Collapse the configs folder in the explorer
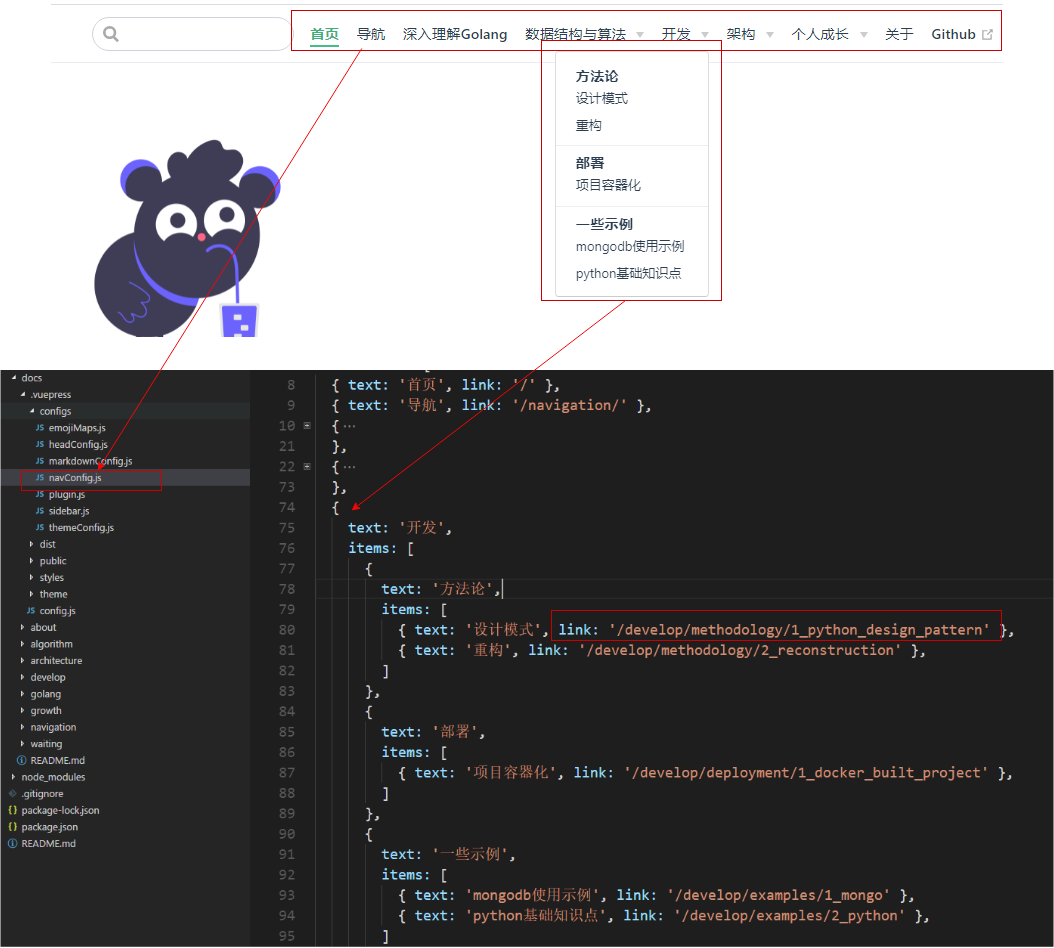The image size is (1054, 948). point(32,411)
